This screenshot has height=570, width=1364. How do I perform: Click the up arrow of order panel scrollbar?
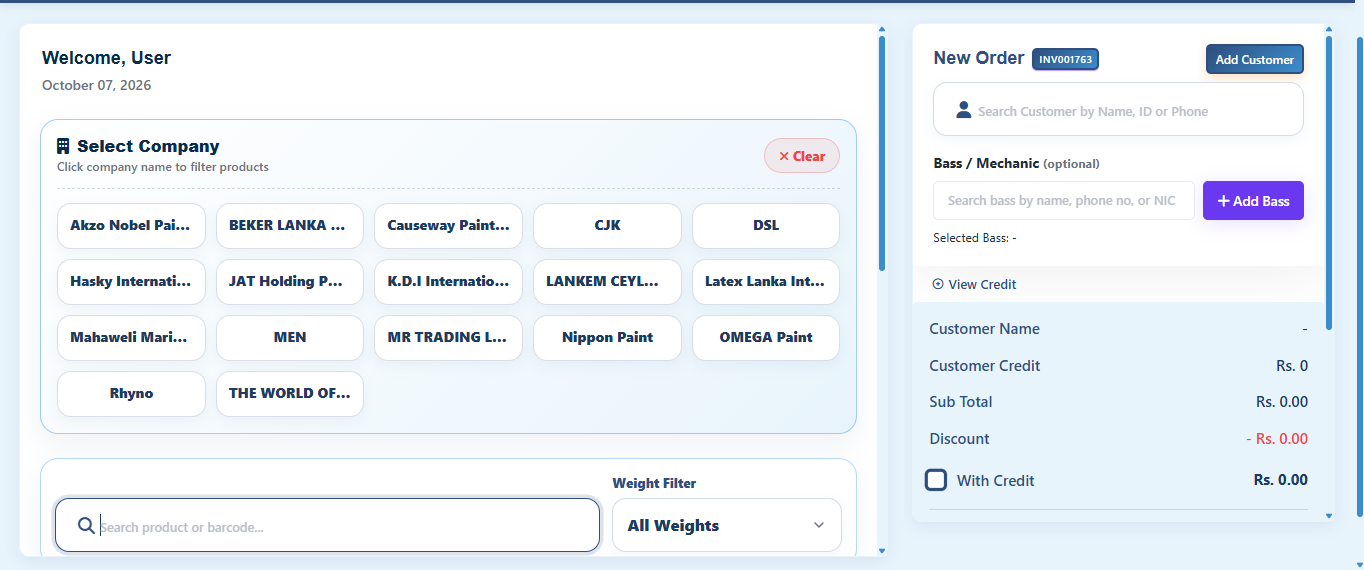click(x=1329, y=29)
